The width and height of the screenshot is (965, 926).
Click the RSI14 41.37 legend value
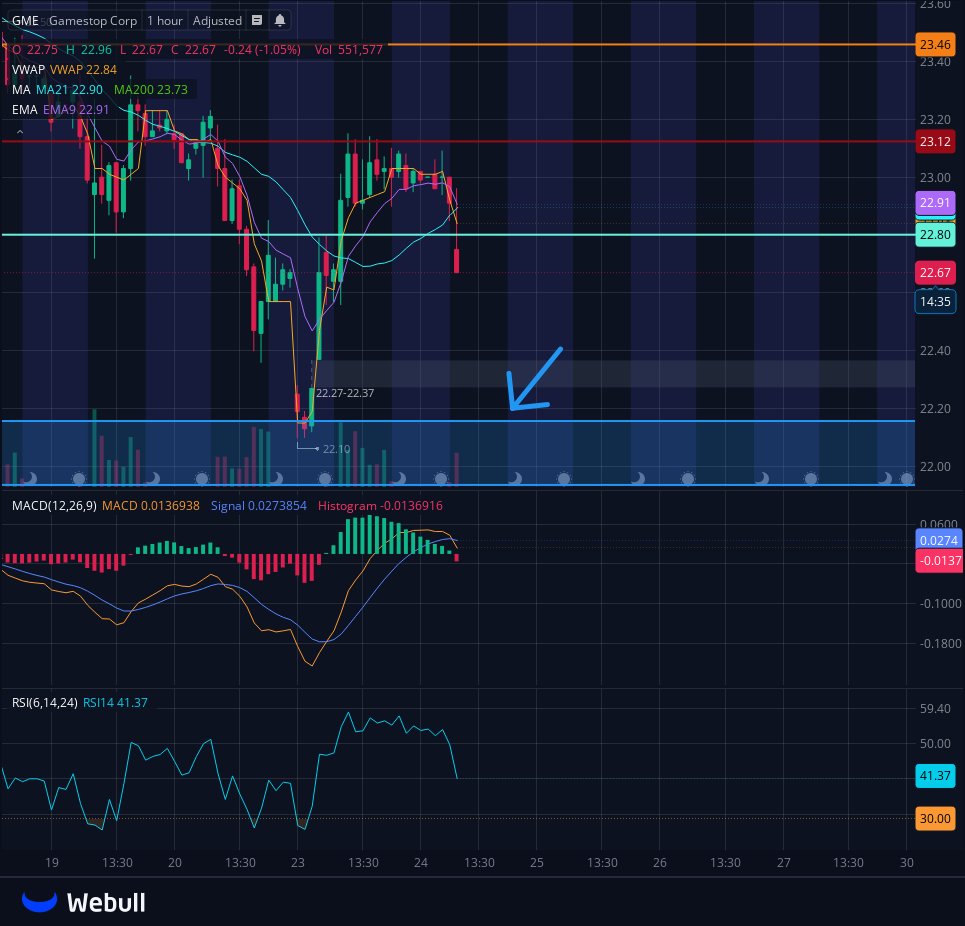pos(115,703)
